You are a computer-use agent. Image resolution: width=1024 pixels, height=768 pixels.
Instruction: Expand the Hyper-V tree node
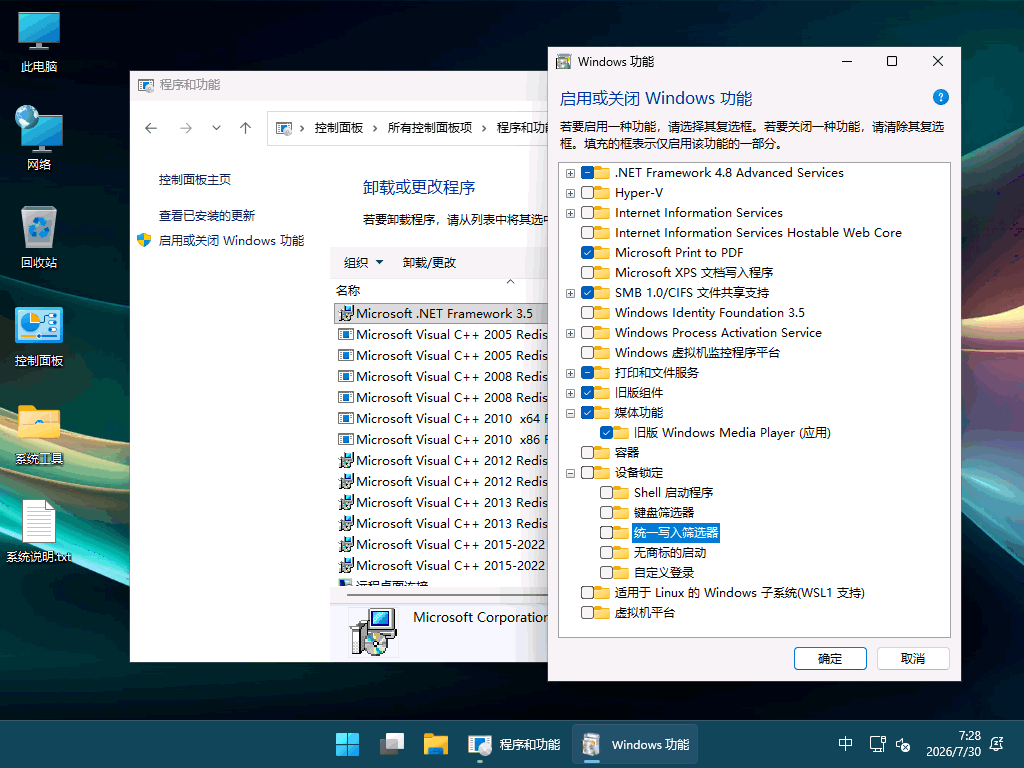[x=570, y=193]
